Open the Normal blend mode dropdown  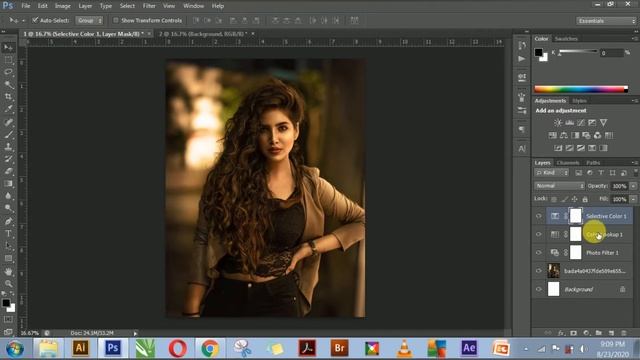pyautogui.click(x=559, y=186)
